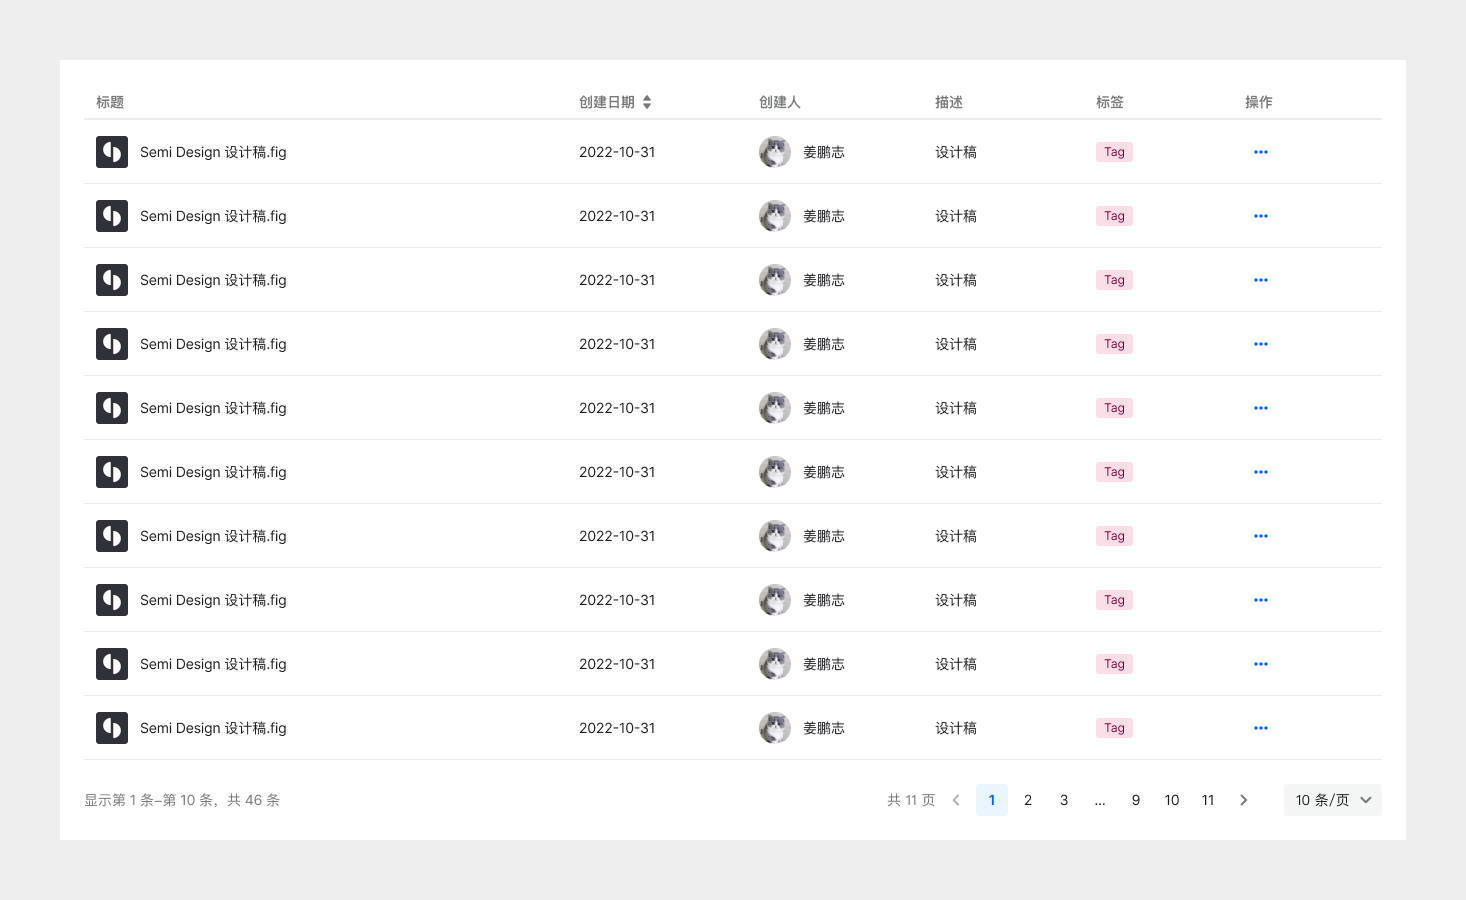Click the ellipsis actions icon on the last row
The height and width of the screenshot is (900, 1466).
[x=1260, y=728]
